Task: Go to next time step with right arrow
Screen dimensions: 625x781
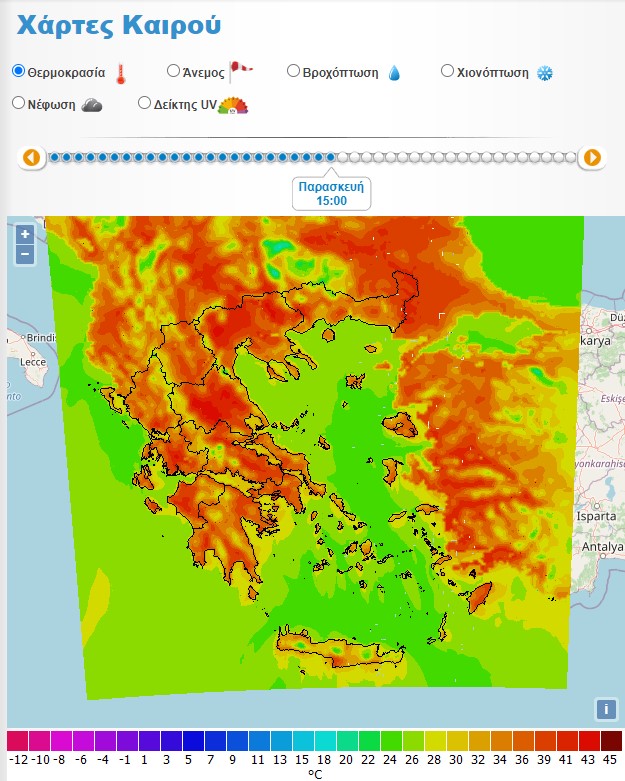Action: (x=592, y=157)
